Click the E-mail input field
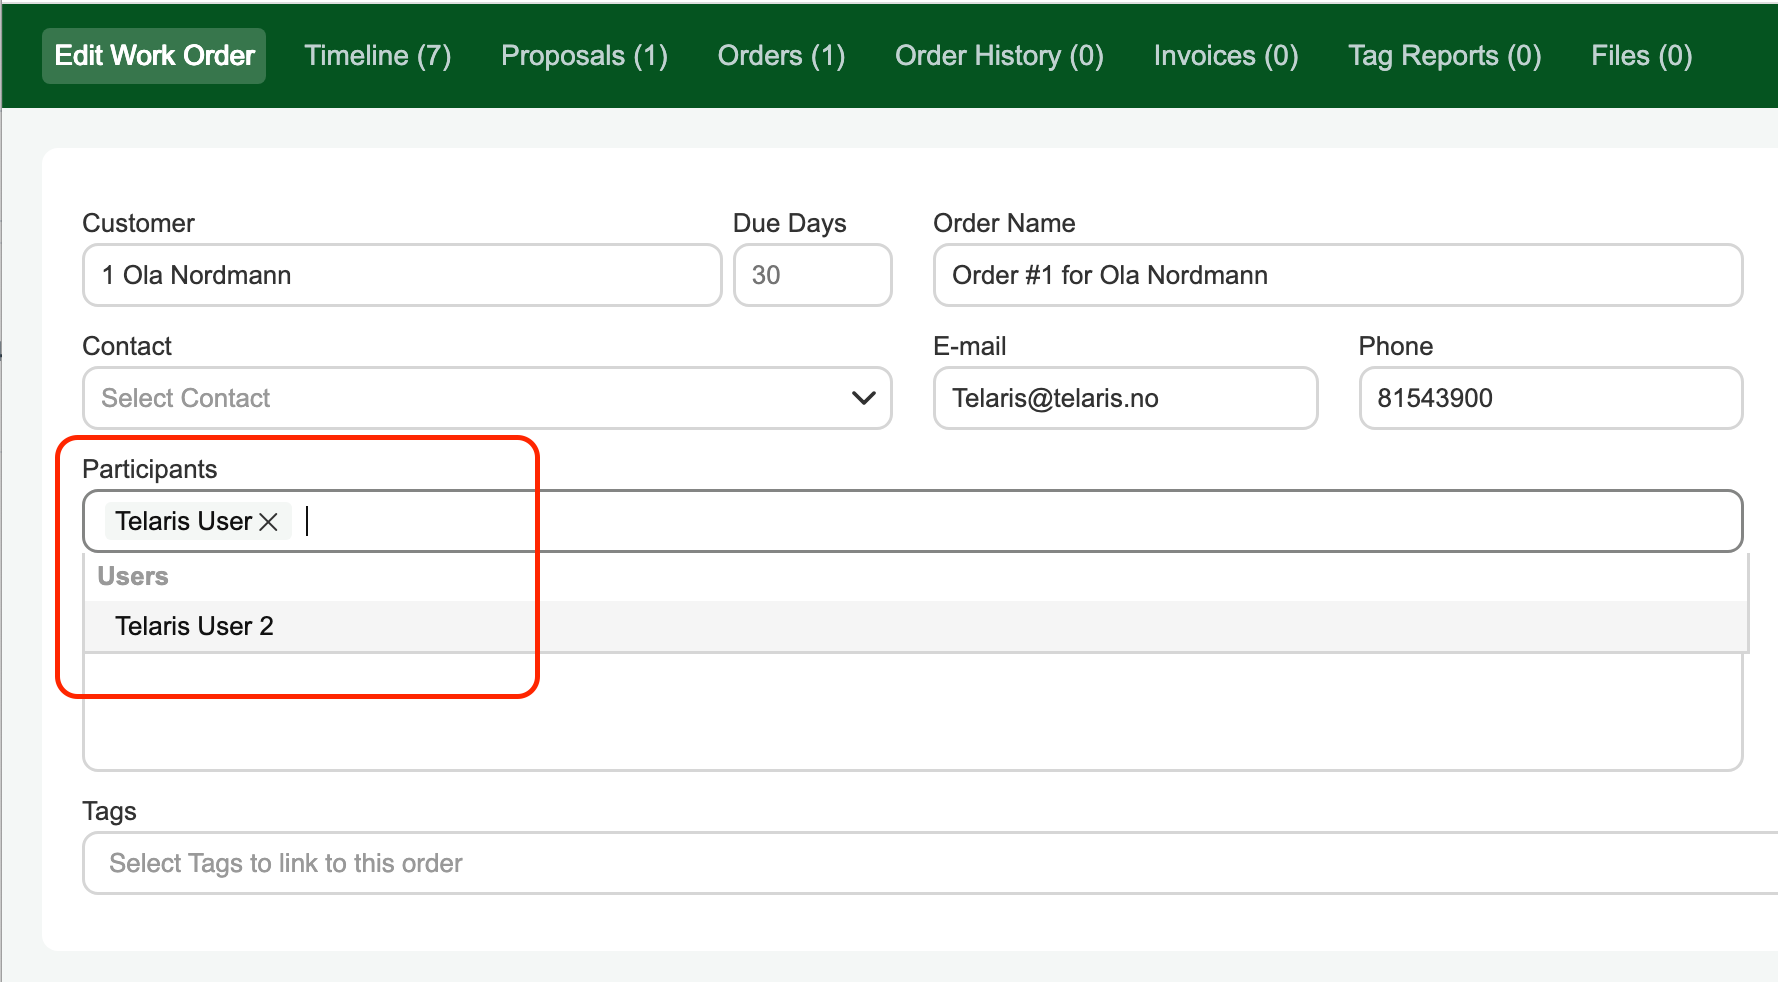Image resolution: width=1778 pixels, height=982 pixels. click(1125, 398)
